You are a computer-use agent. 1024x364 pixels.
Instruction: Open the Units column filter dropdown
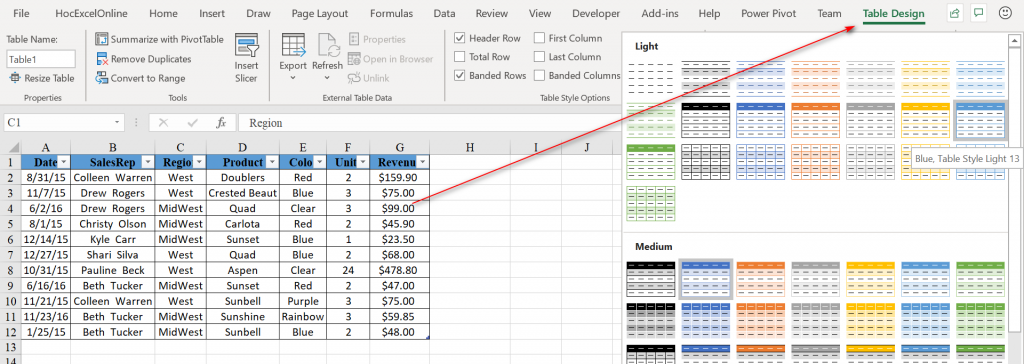(x=363, y=162)
